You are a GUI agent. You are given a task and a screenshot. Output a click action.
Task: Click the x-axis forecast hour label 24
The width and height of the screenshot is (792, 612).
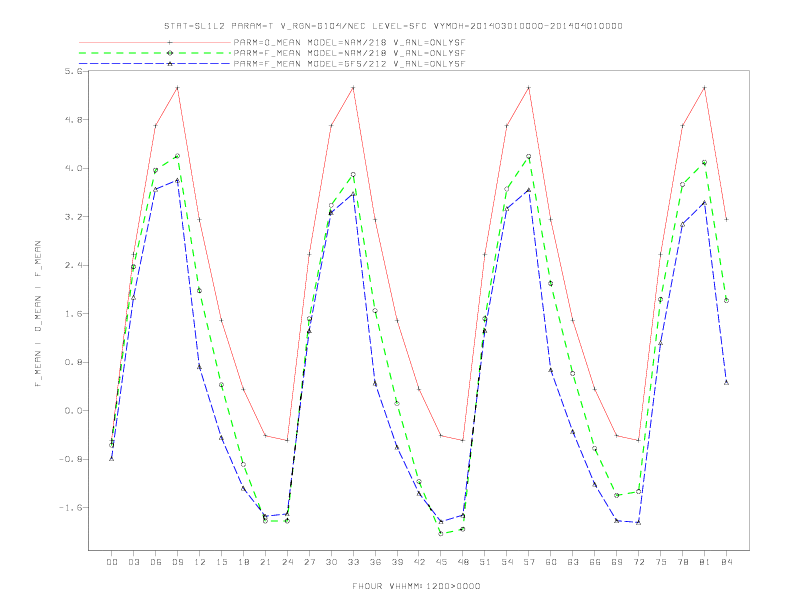click(x=287, y=562)
